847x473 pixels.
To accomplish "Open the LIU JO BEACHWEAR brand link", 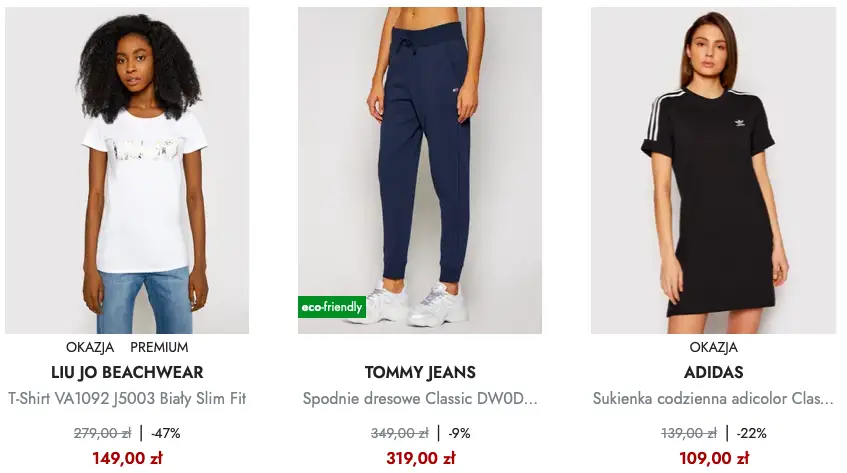I will coord(127,373).
